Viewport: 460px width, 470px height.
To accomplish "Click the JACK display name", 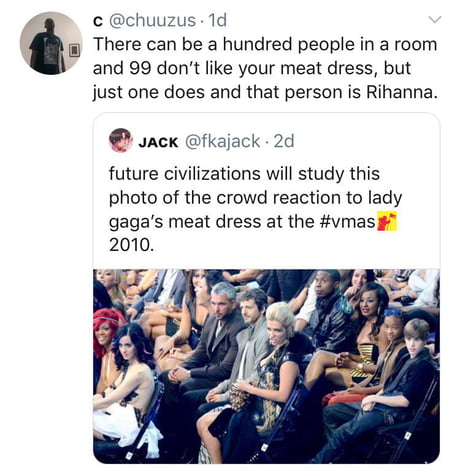I will click(x=158, y=142).
